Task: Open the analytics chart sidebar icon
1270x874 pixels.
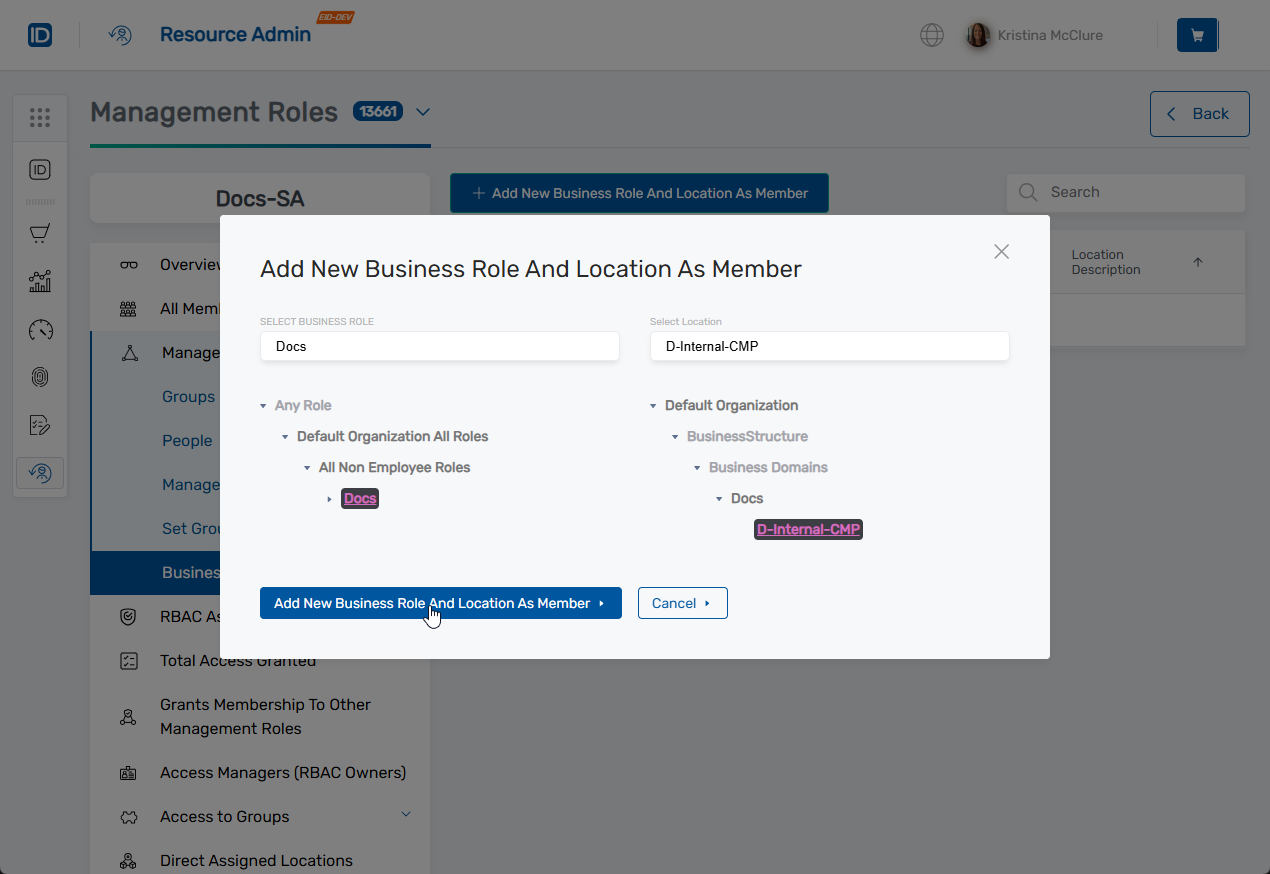Action: 40,281
